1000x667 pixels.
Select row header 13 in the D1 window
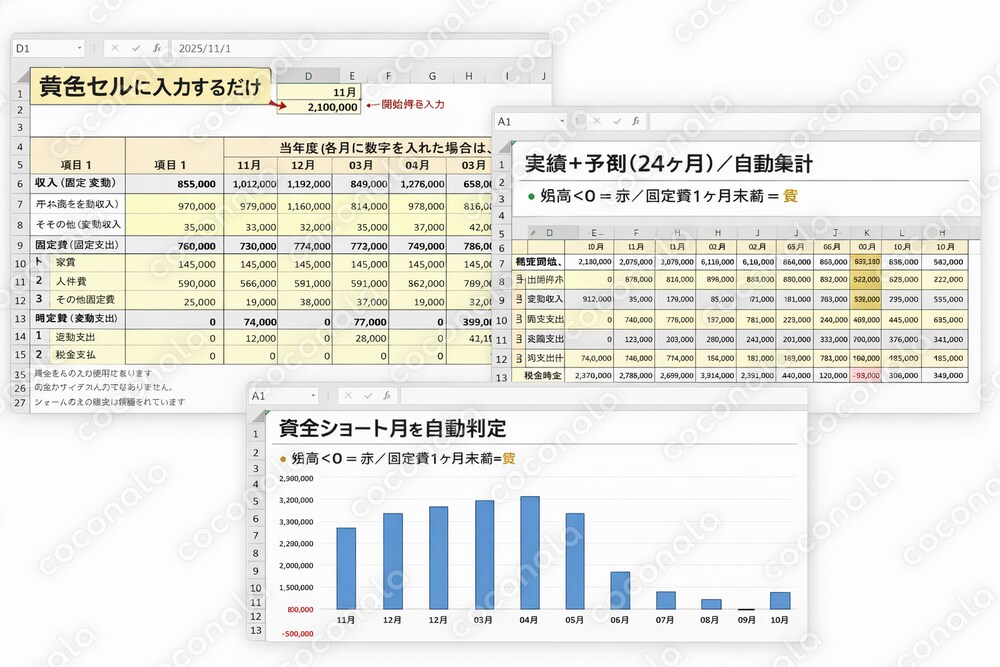20,319
